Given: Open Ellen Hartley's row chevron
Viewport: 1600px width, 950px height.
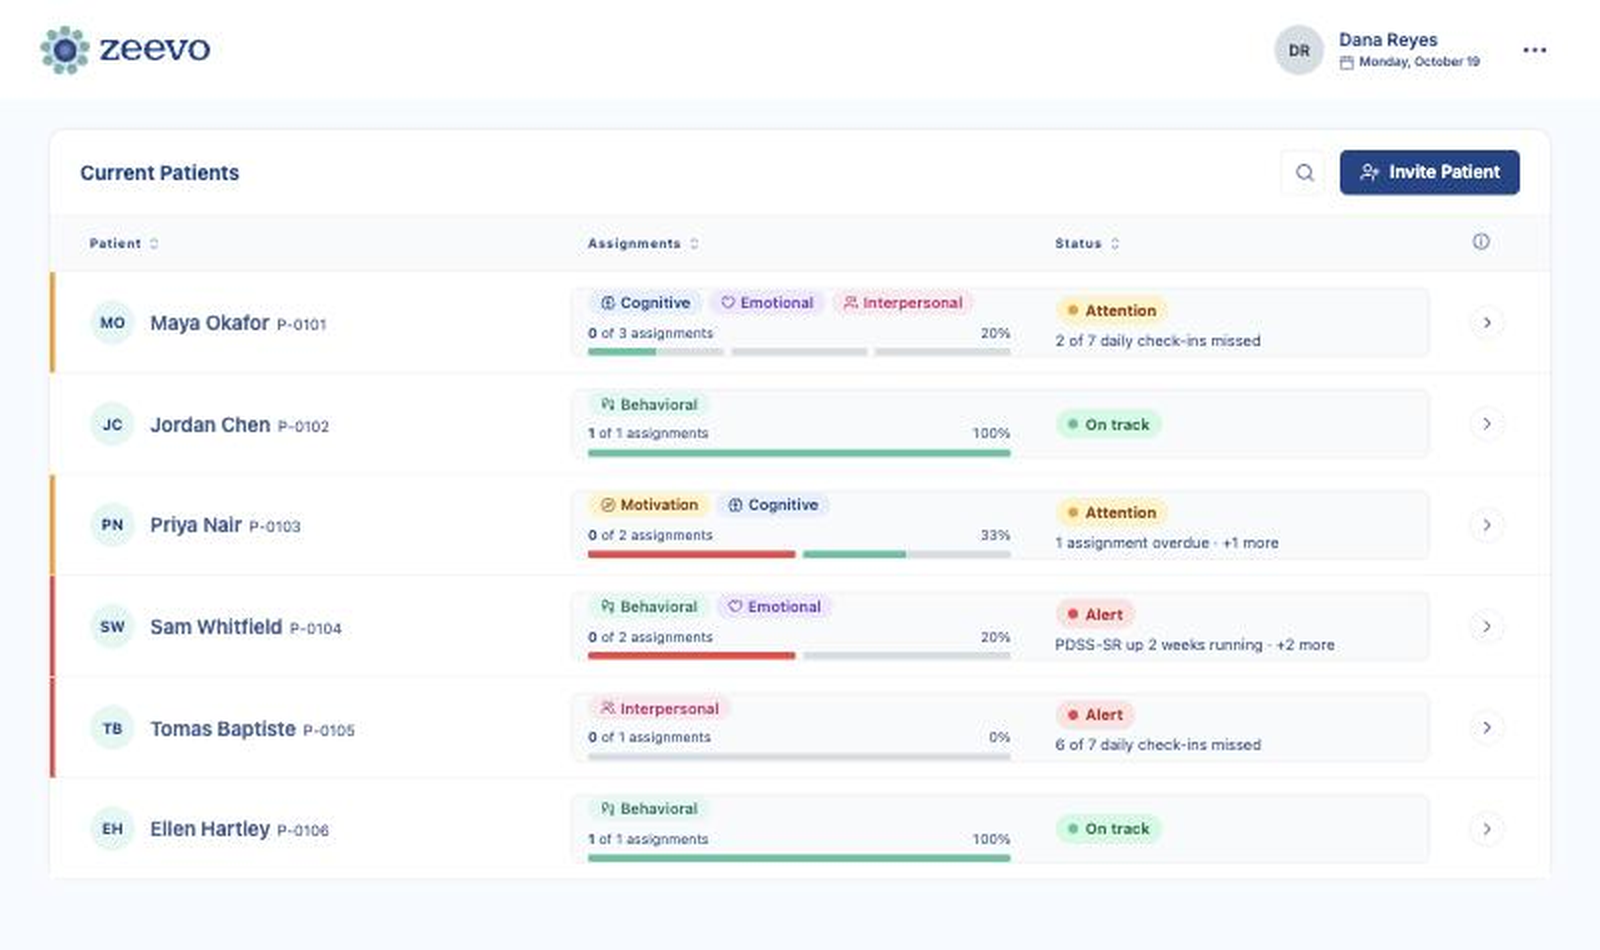Looking at the screenshot, I should tap(1487, 829).
